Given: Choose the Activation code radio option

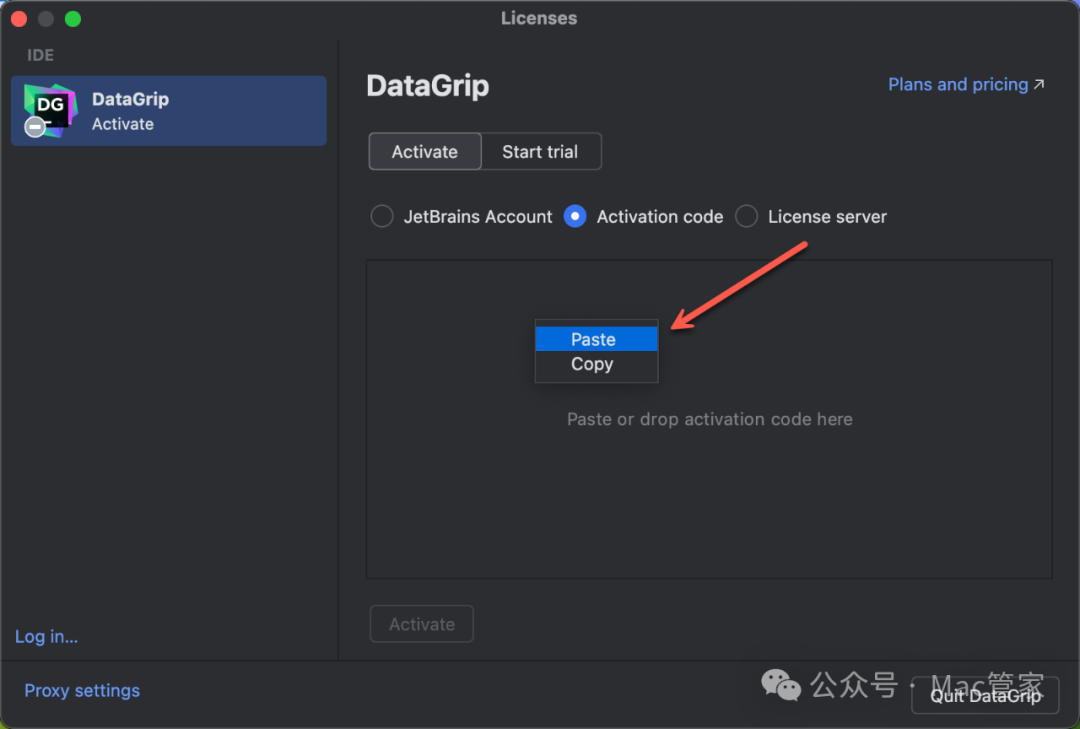Looking at the screenshot, I should coord(575,217).
